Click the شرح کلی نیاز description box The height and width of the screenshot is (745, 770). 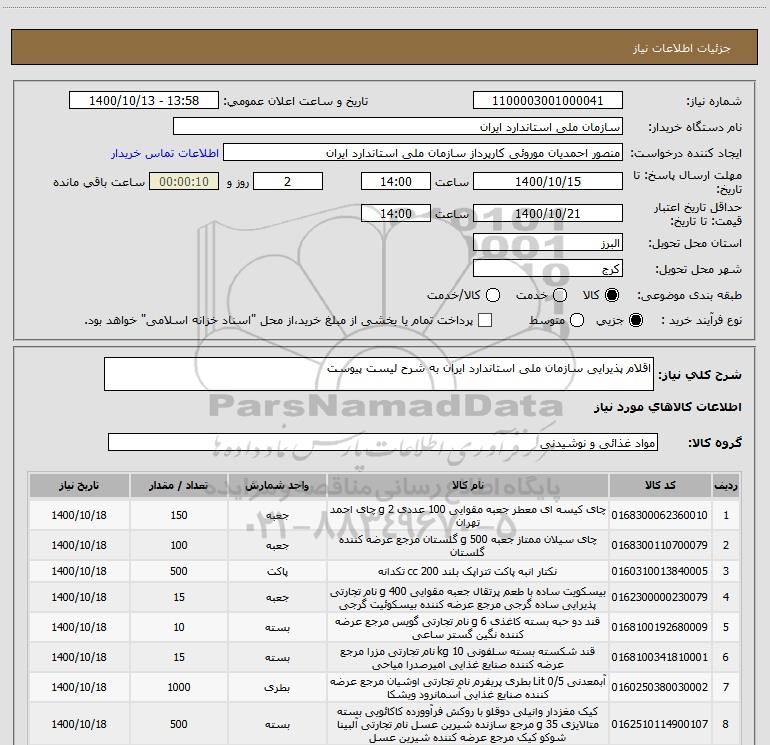click(x=379, y=374)
